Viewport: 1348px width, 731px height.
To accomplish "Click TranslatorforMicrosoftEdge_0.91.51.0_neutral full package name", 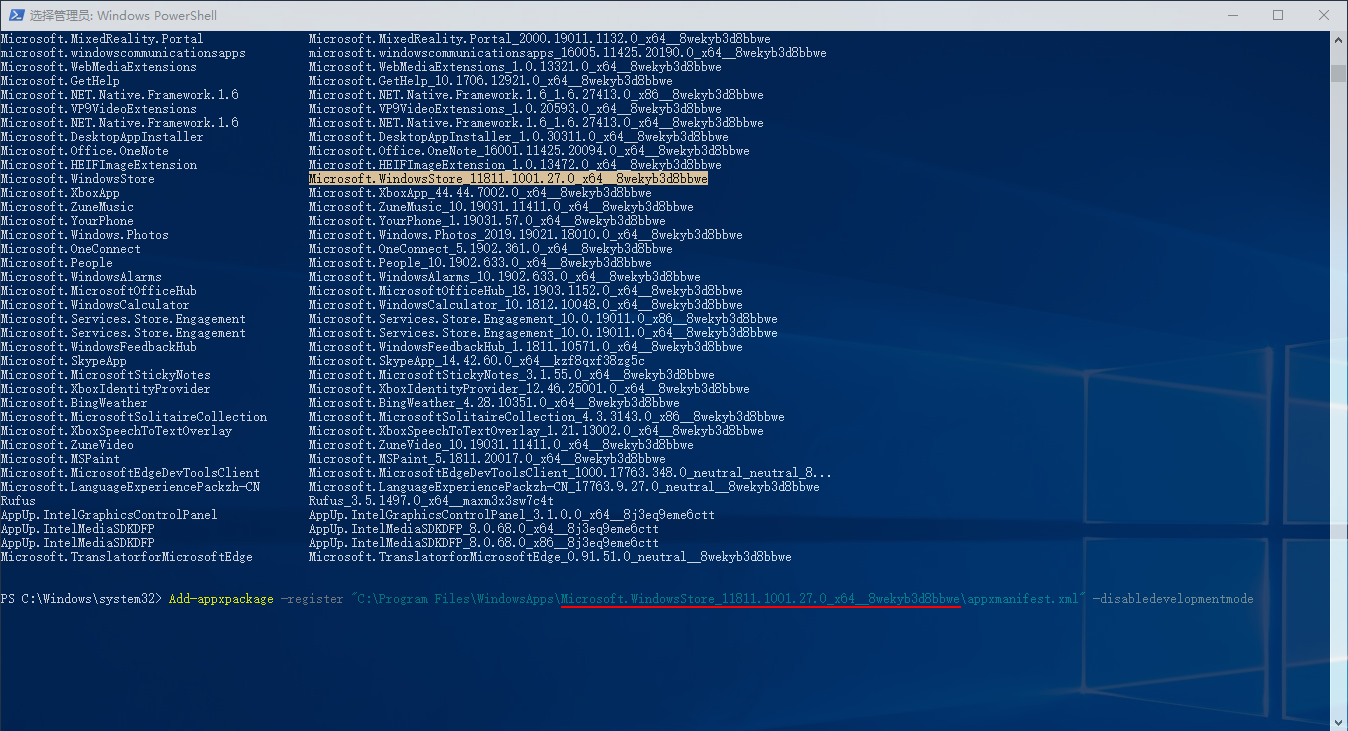I will (550, 557).
